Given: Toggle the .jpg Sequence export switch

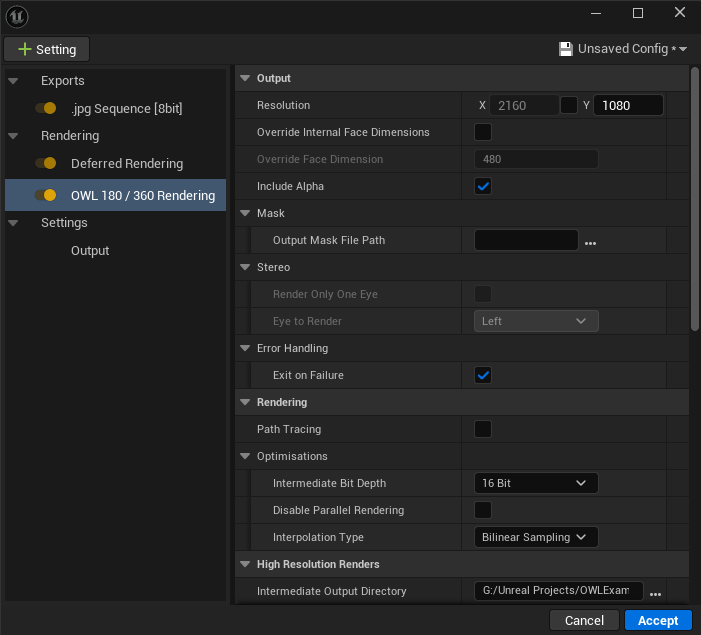Looking at the screenshot, I should pyautogui.click(x=45, y=108).
